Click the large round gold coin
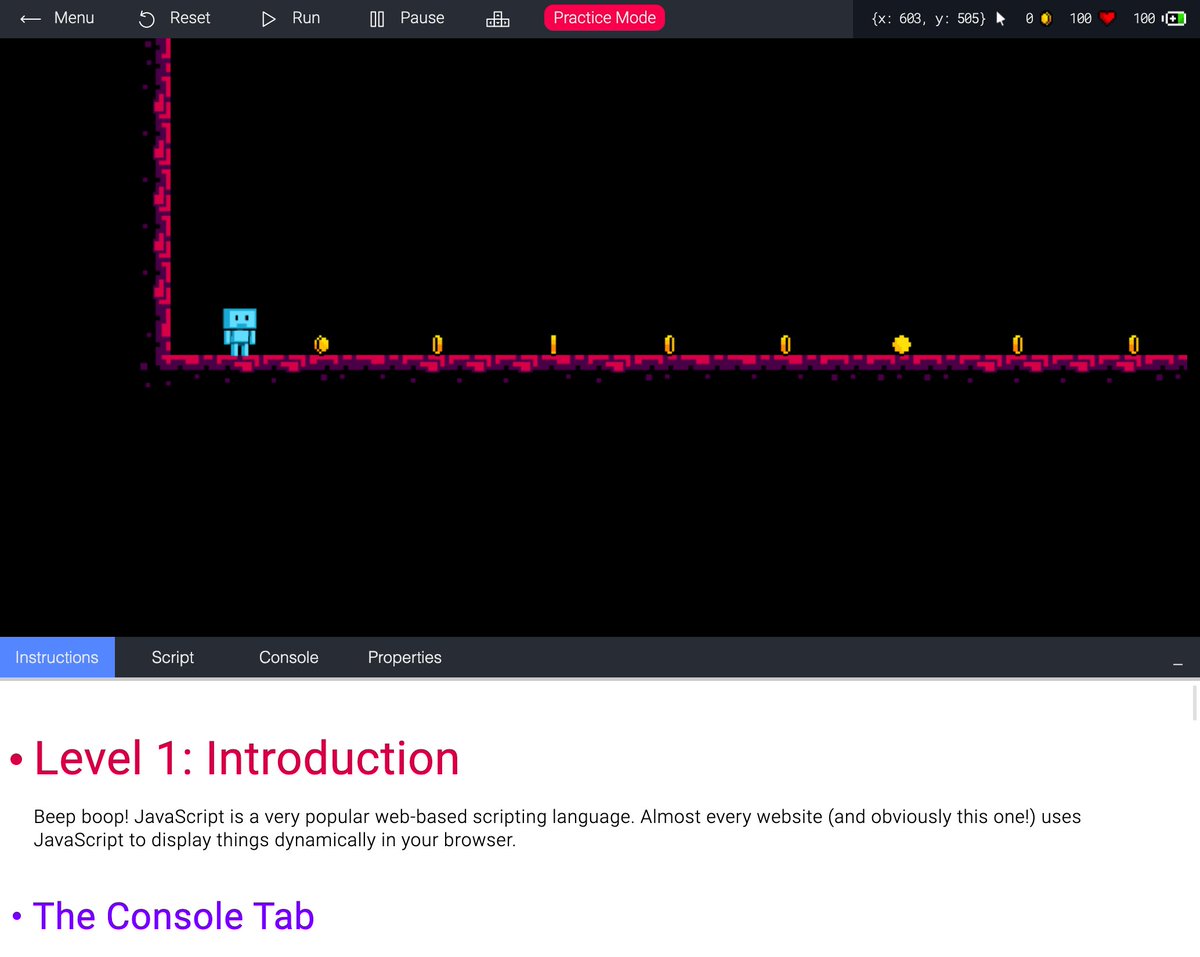Screen dimensions: 1200x957 click(x=901, y=344)
